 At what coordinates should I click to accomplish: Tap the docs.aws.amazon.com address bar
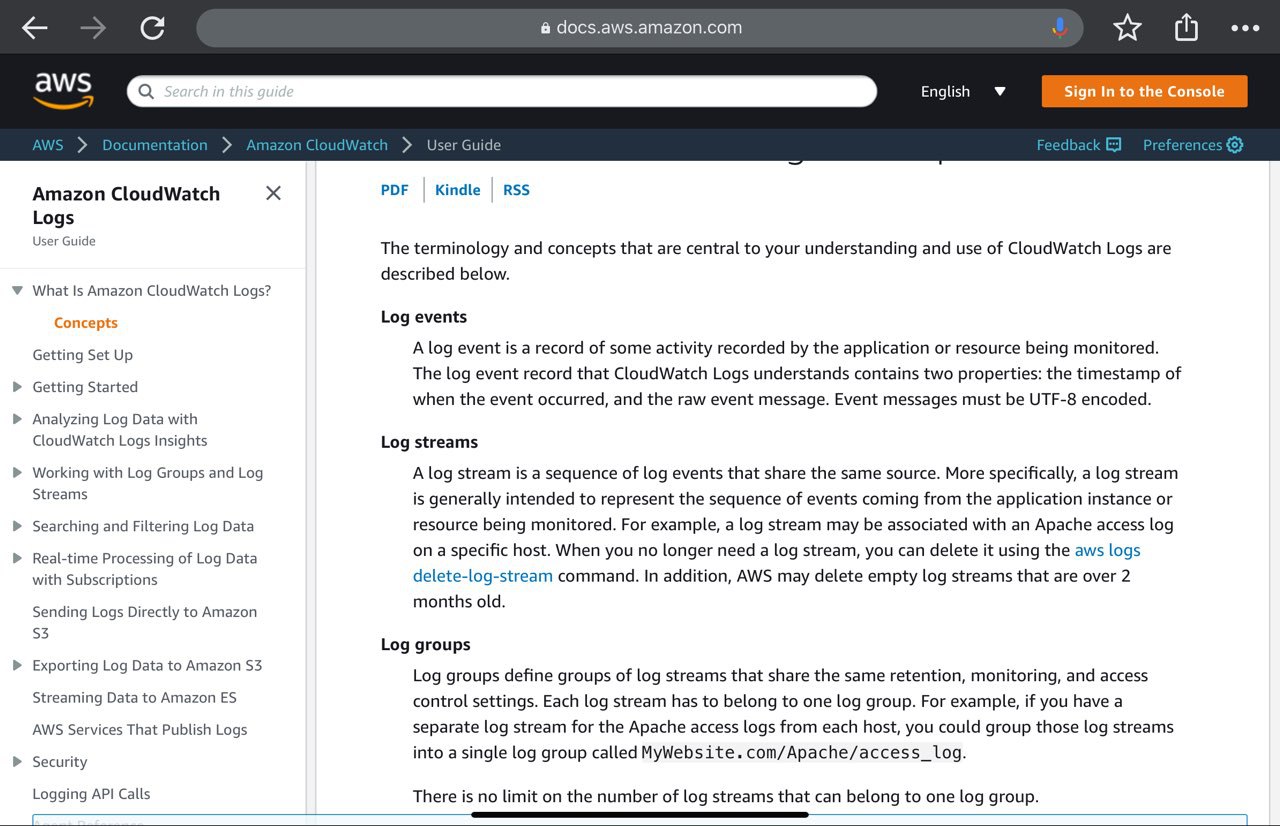coord(640,28)
